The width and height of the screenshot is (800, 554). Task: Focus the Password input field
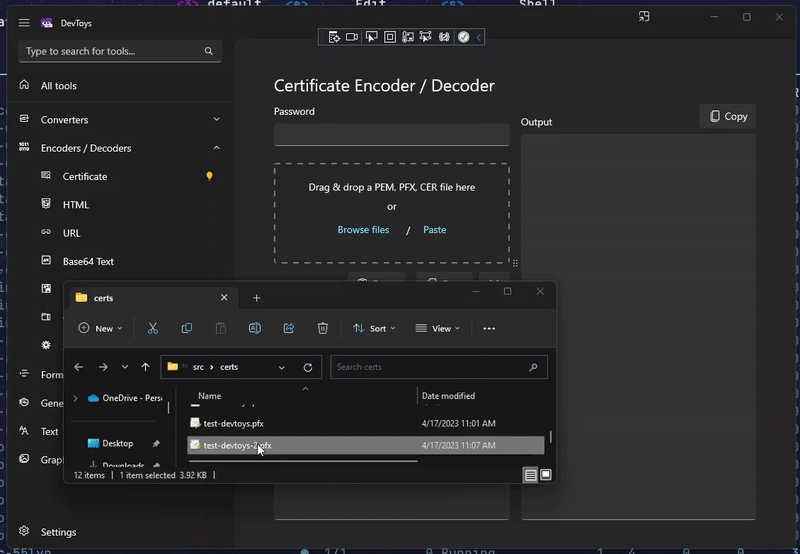click(x=392, y=135)
